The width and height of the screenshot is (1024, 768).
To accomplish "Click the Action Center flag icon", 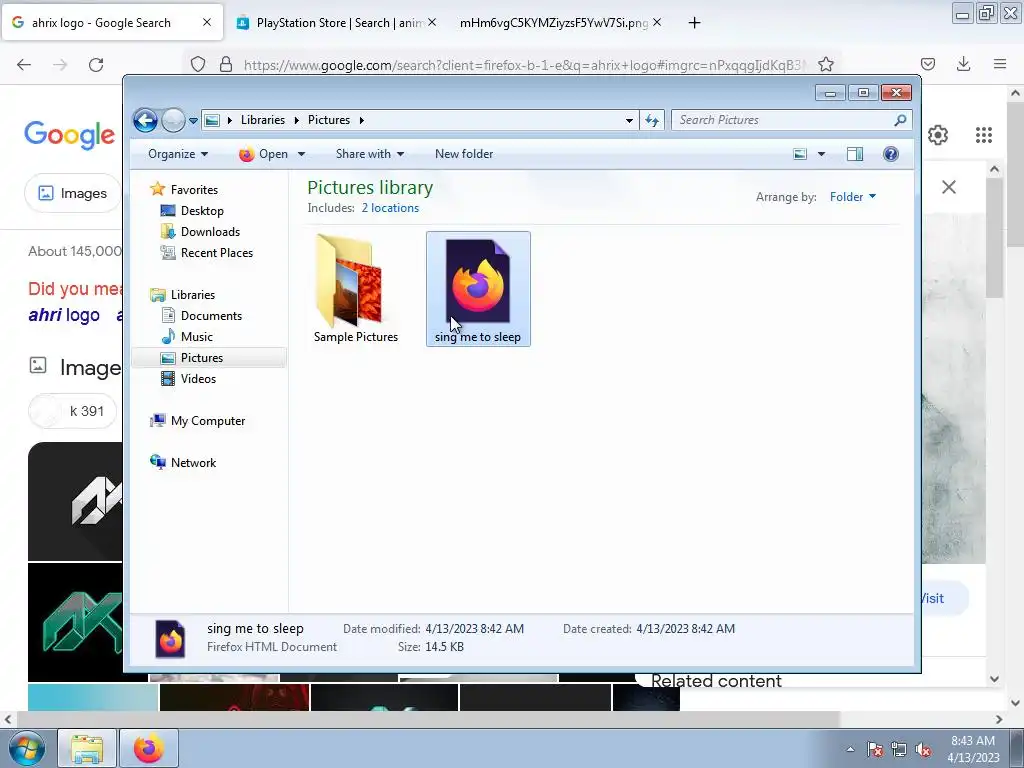I will click(874, 750).
